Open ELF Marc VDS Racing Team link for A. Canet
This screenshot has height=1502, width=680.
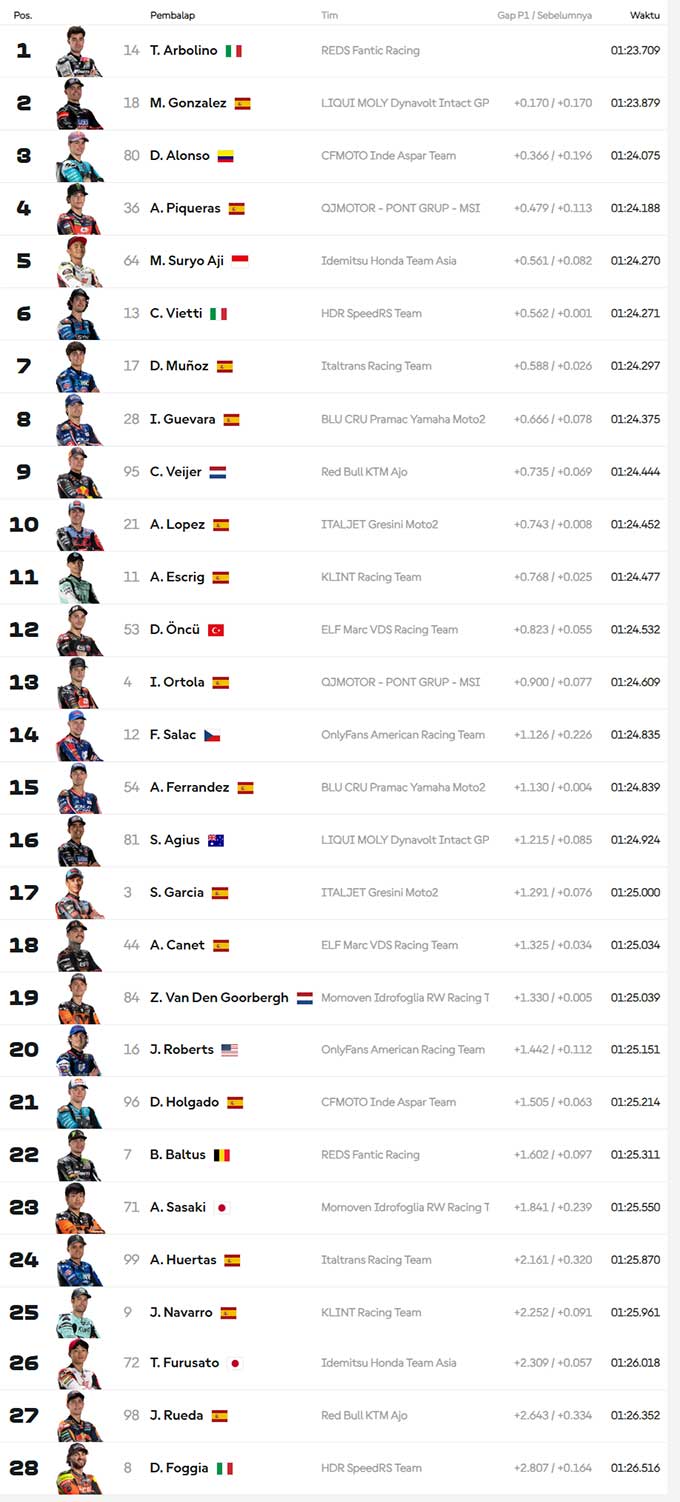(x=389, y=945)
